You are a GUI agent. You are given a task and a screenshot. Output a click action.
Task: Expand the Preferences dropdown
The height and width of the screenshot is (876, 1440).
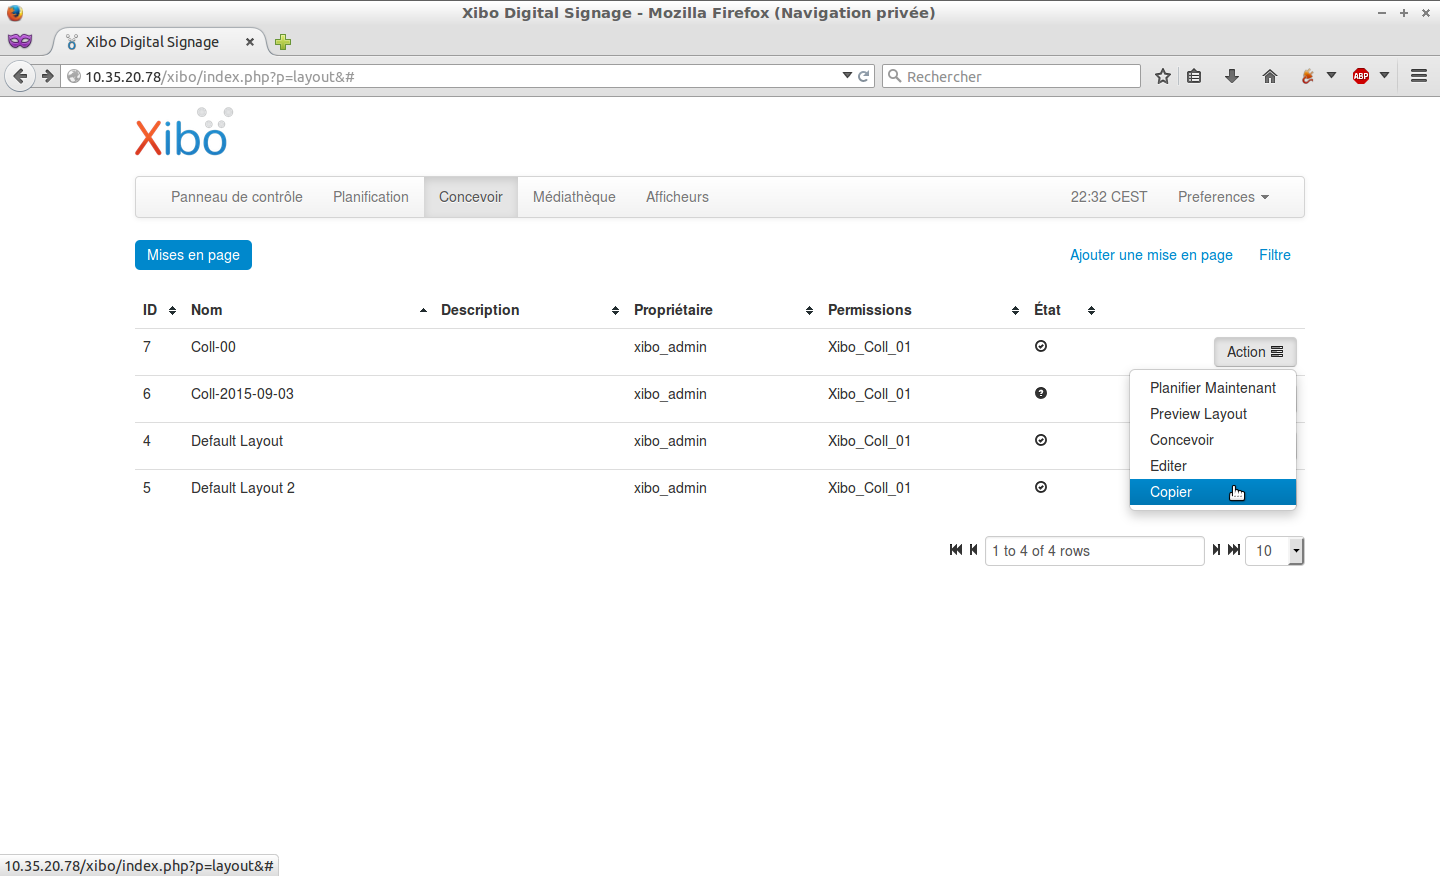pyautogui.click(x=1222, y=197)
